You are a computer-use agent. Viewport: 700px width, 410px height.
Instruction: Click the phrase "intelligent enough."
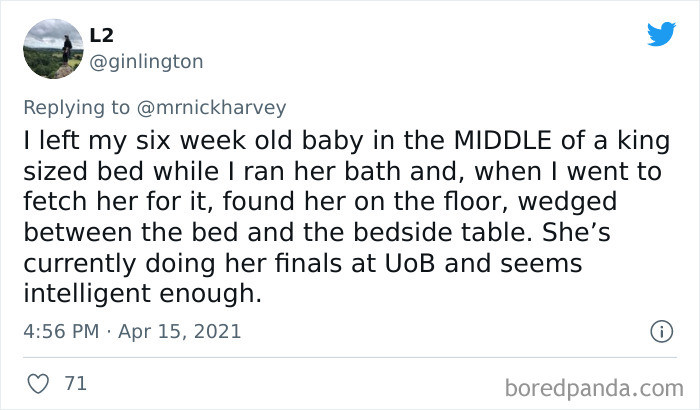[142, 294]
